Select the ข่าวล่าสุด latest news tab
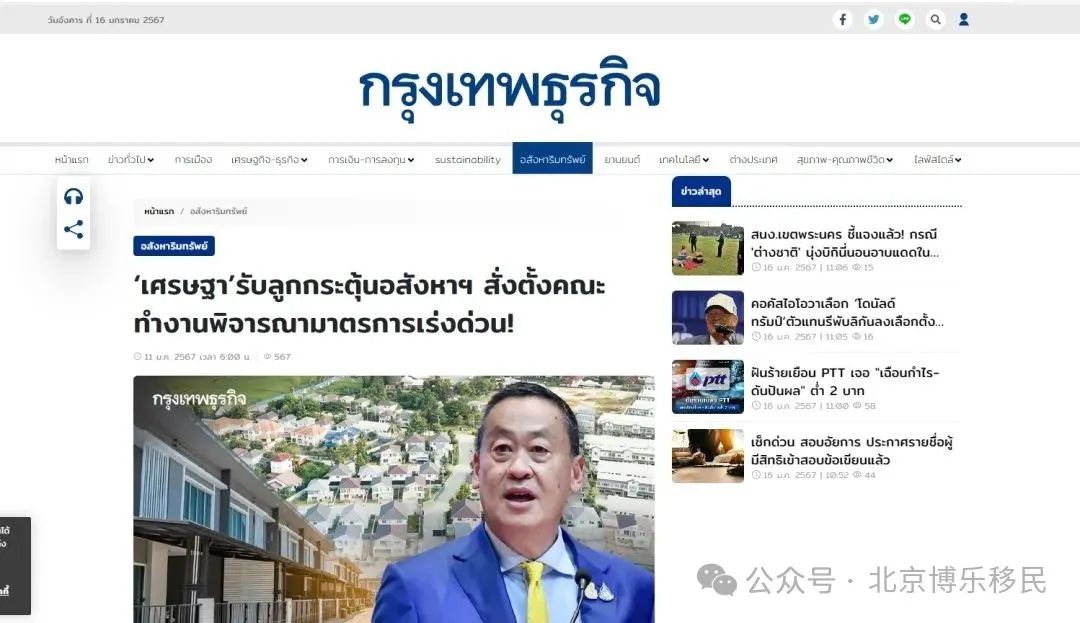The image size is (1080, 623). [x=701, y=191]
